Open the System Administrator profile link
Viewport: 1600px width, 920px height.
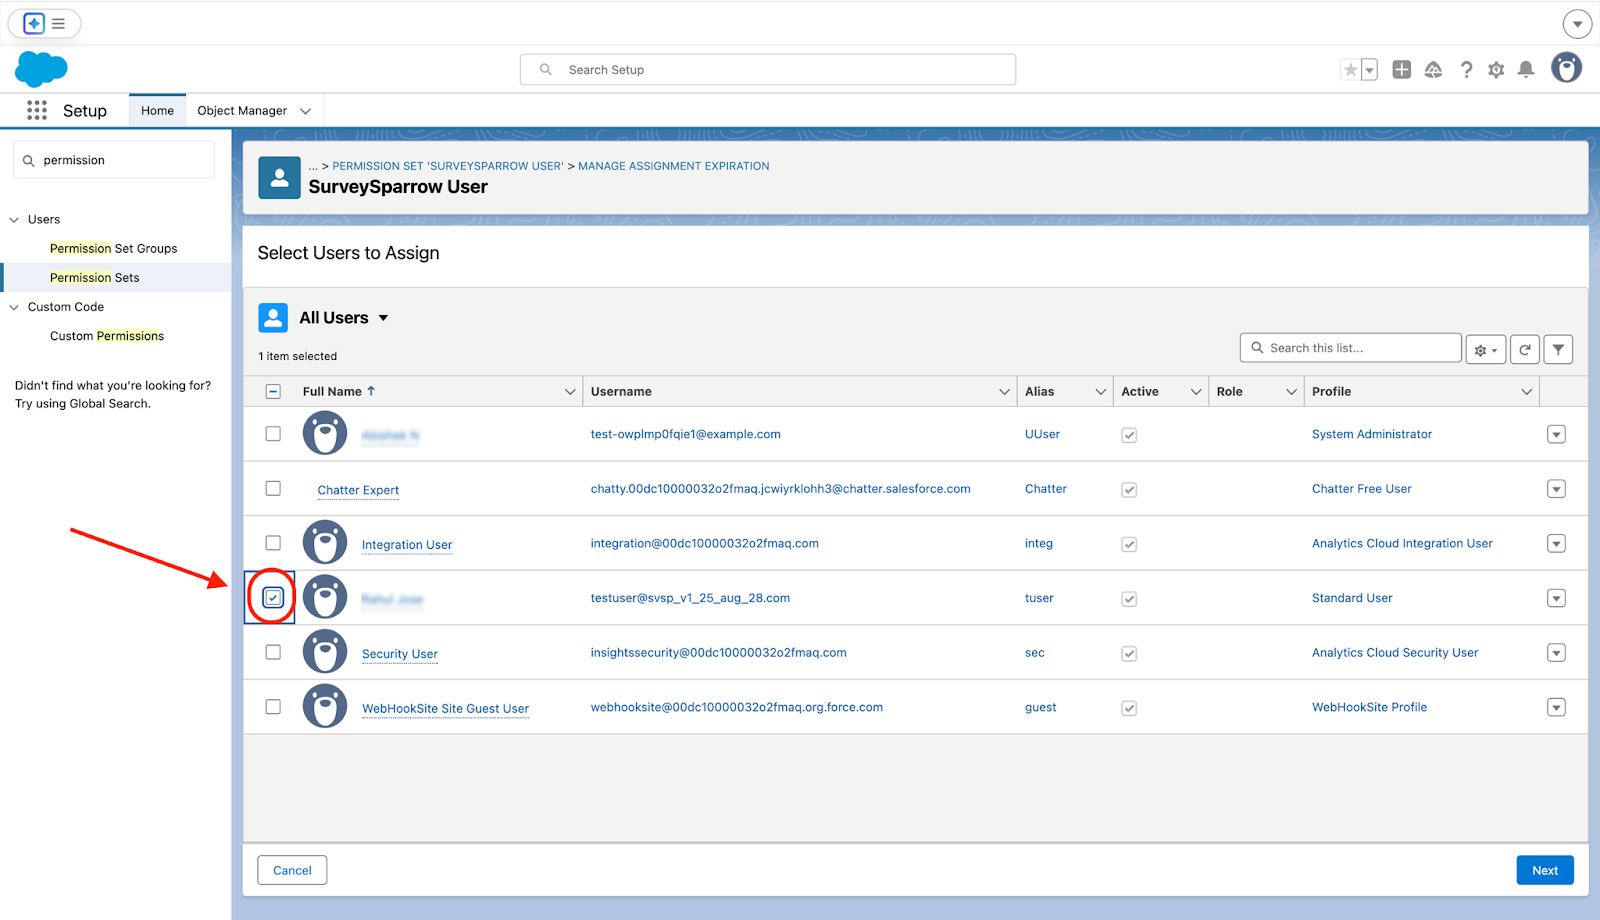click(1371, 434)
